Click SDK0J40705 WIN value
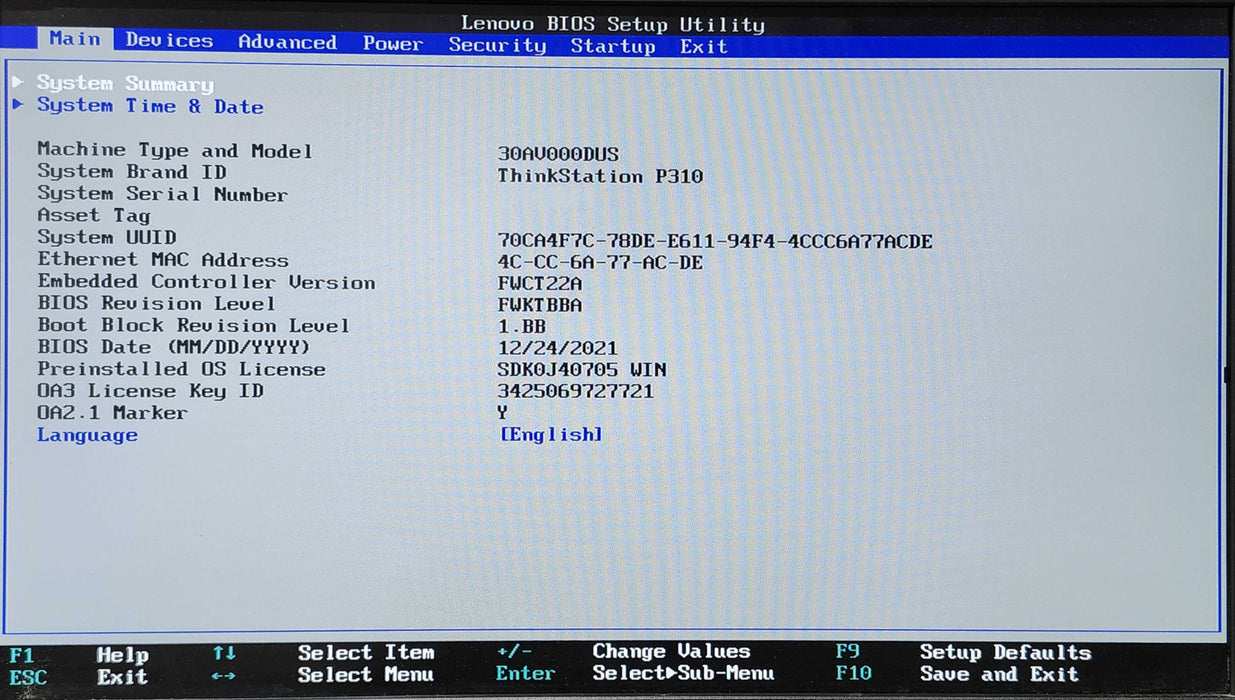This screenshot has height=700, width=1235. coord(582,370)
